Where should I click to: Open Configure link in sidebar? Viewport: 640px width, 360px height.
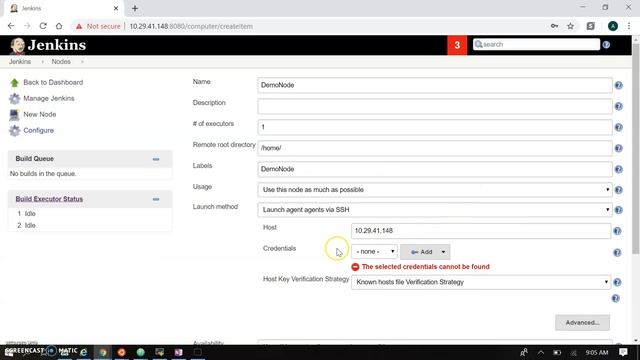tap(38, 130)
